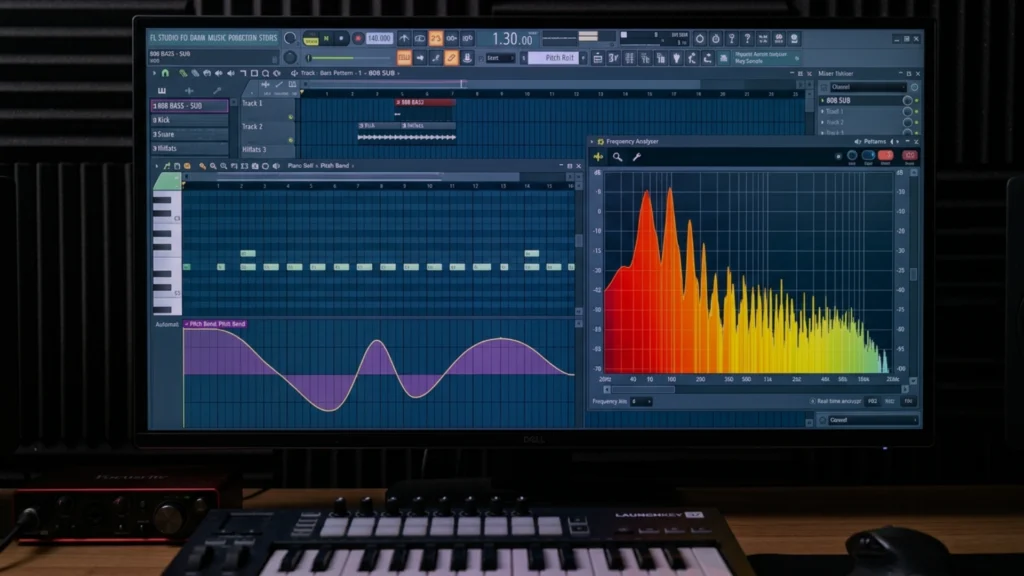Click the magnifier tool in Frequency Analyser
Viewport: 1024px width, 576px height.
pos(617,157)
